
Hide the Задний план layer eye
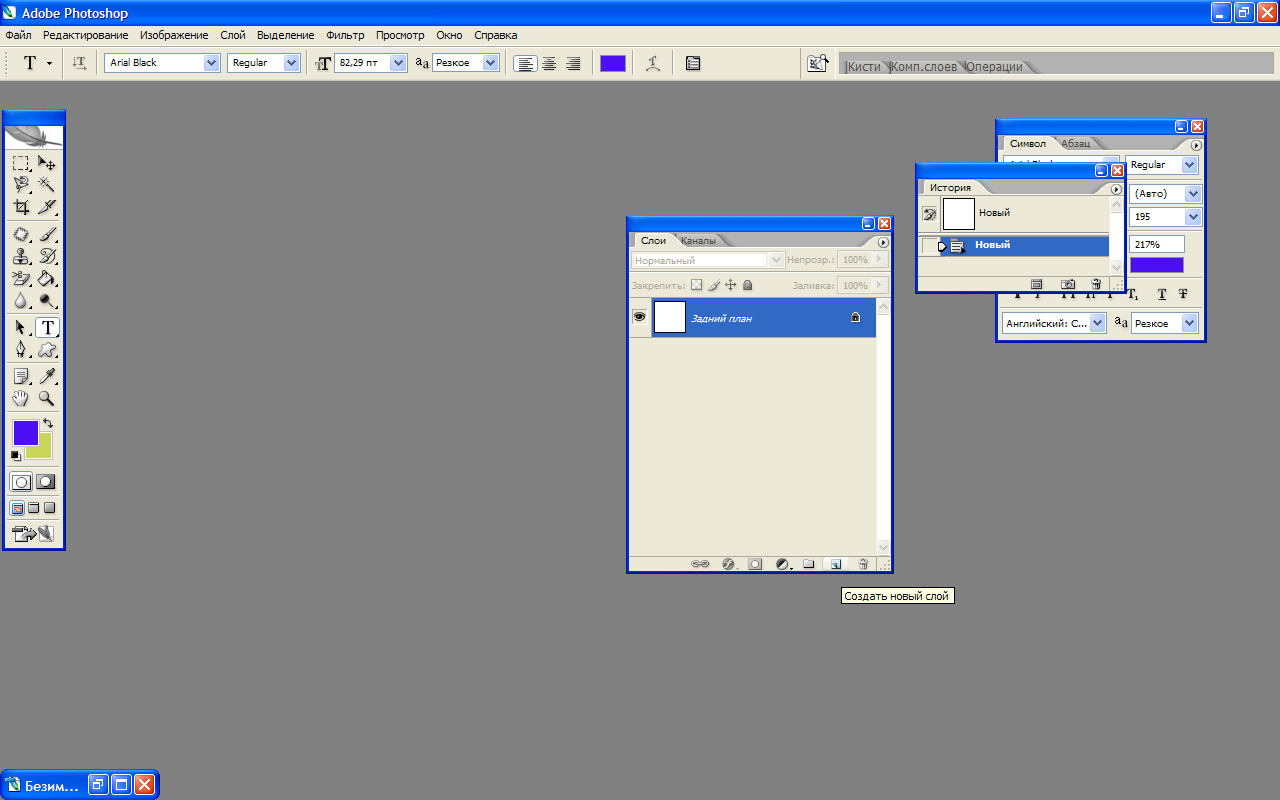639,317
